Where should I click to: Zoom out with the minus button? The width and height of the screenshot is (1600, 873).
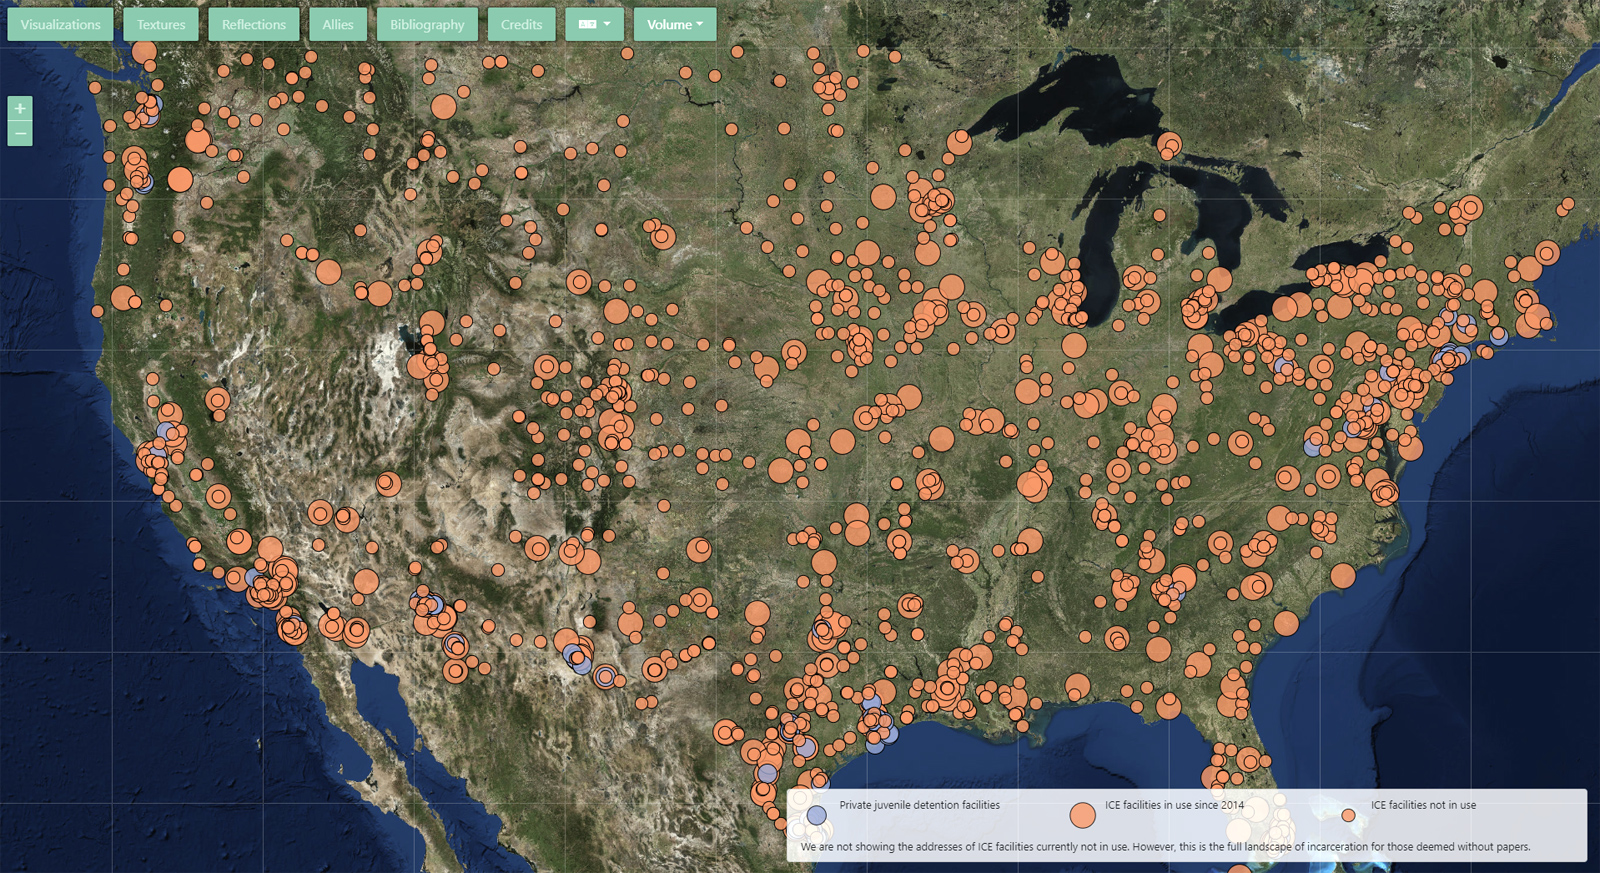click(x=20, y=134)
